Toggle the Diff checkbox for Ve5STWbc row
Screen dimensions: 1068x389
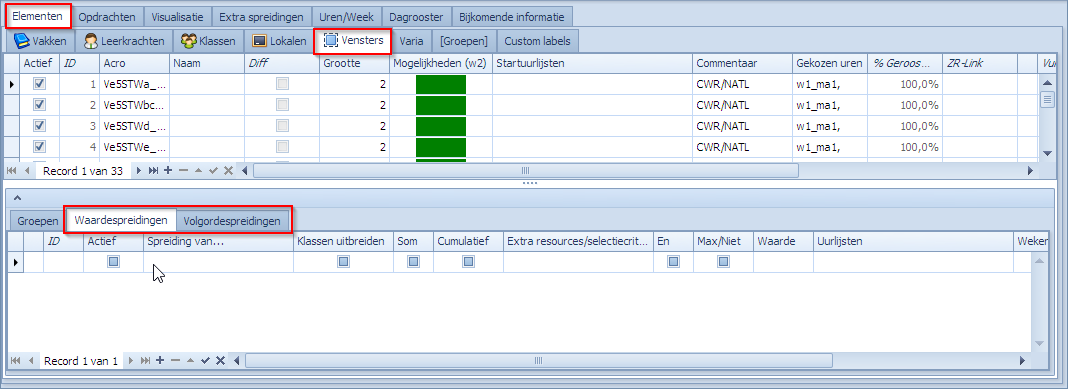pos(281,105)
